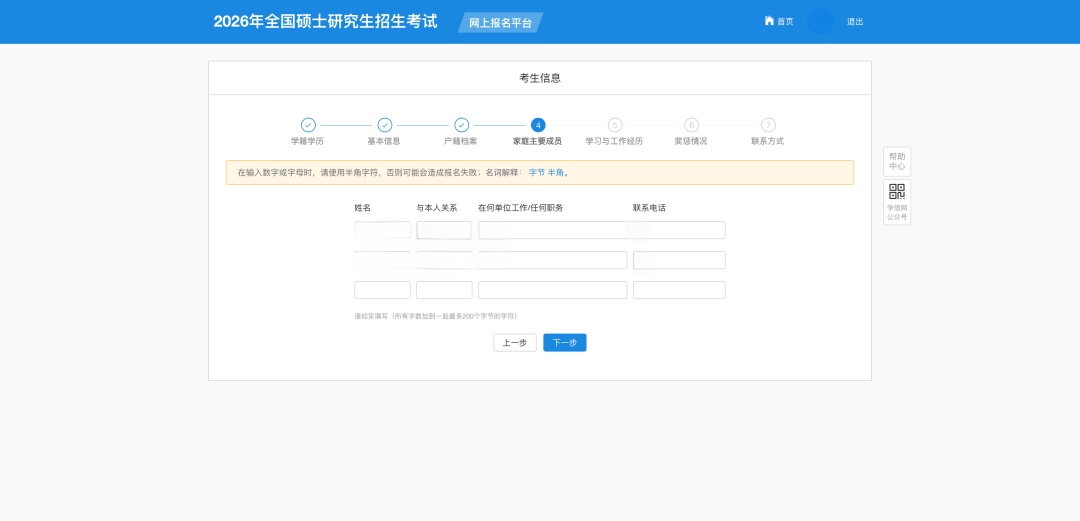1080x521 pixels.
Task: Focus third row 与本人关系 input field
Action: [x=444, y=290]
